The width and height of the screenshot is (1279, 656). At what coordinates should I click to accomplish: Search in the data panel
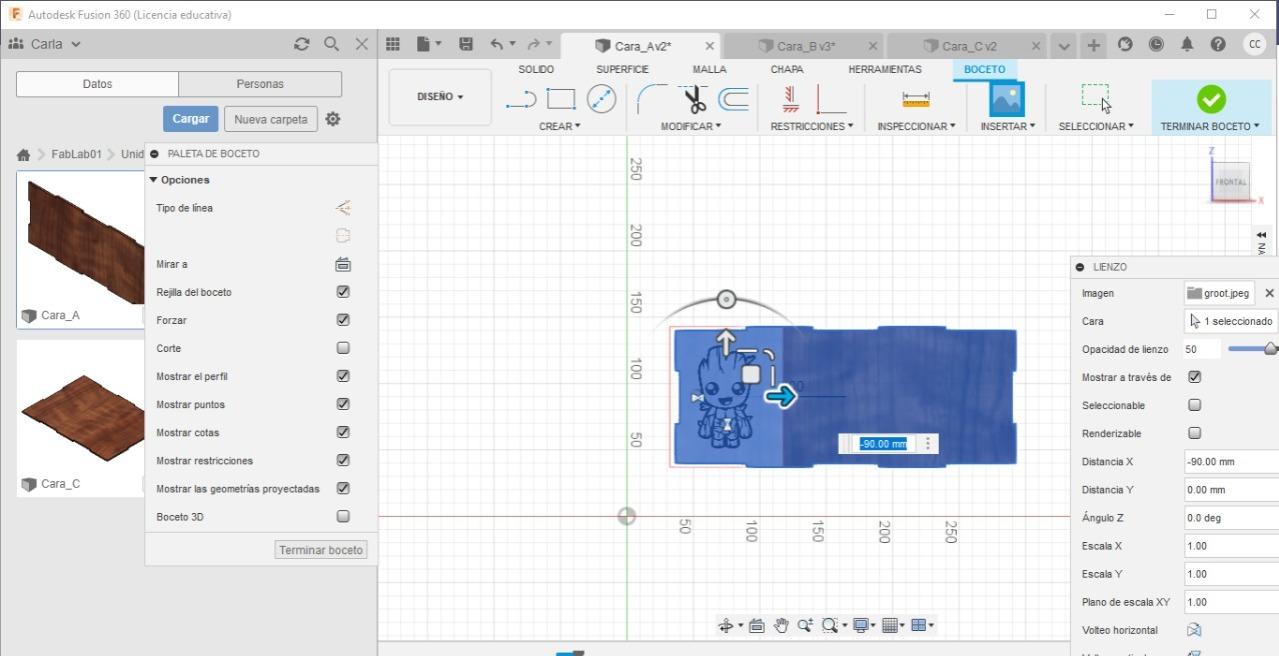pyautogui.click(x=331, y=44)
